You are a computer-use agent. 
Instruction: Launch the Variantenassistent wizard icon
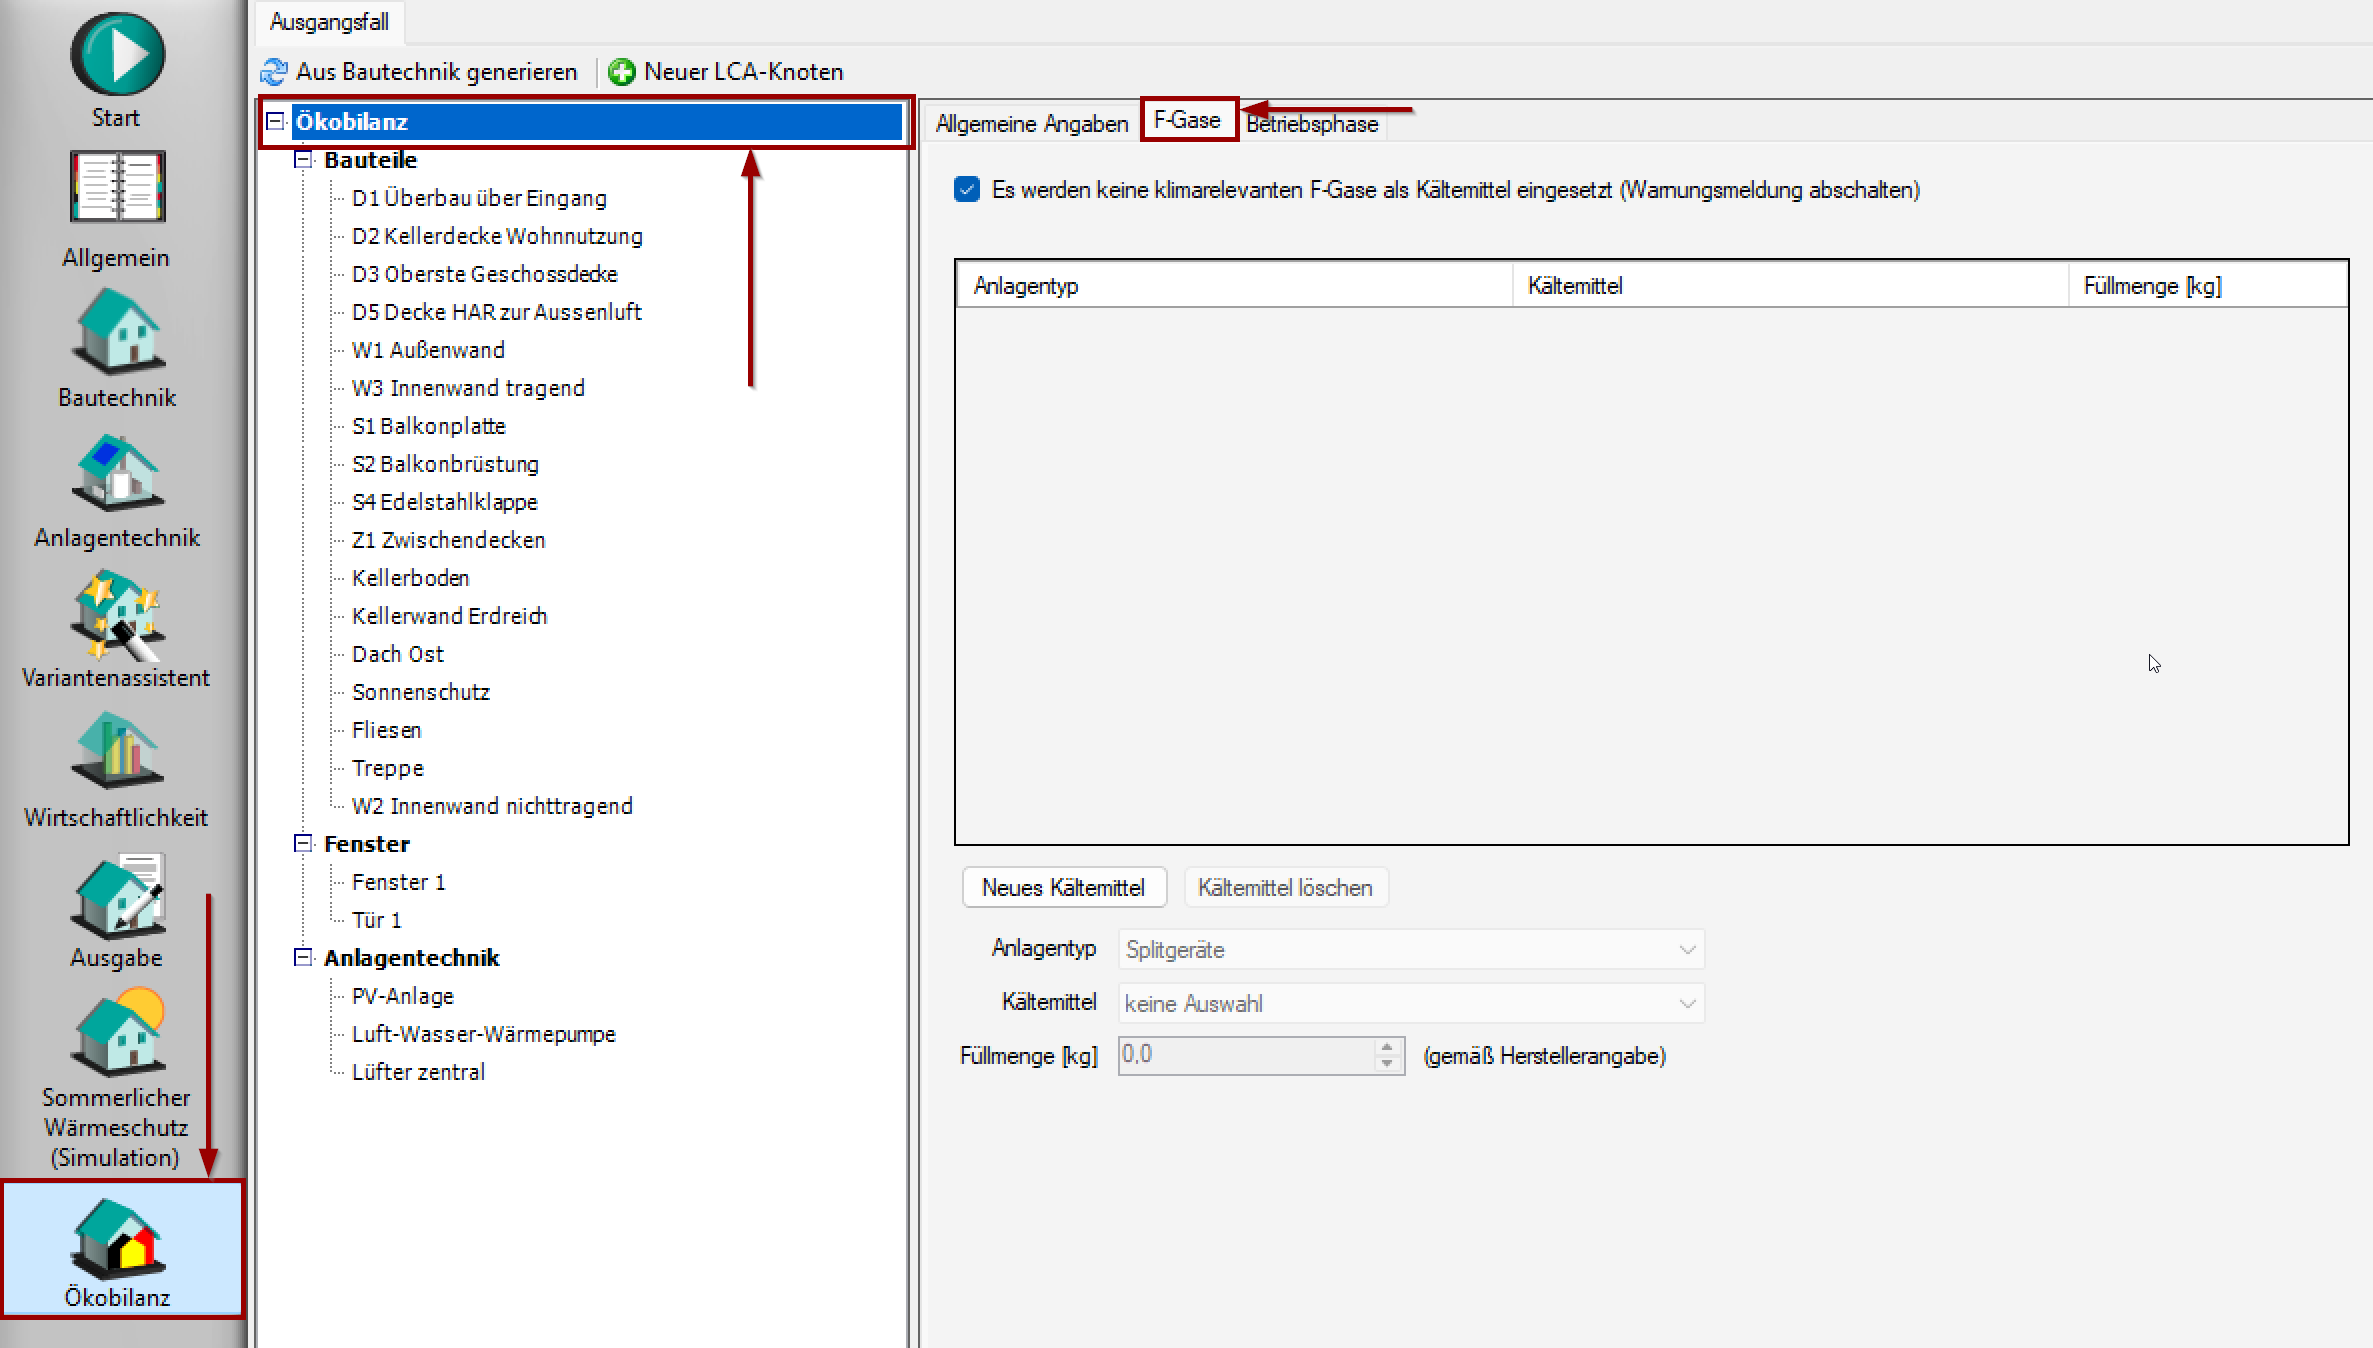point(117,614)
